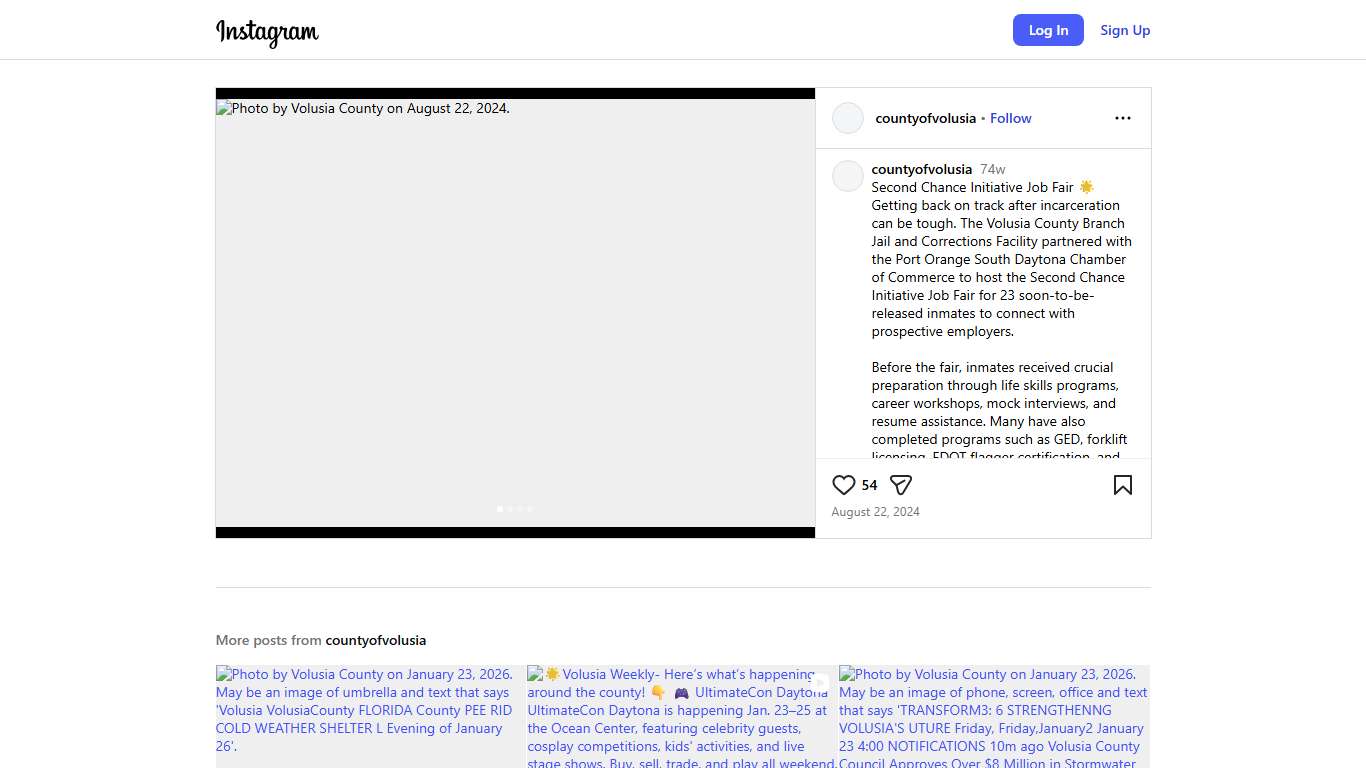Open the Cold Weather Shelter post thumbnail
The width and height of the screenshot is (1366, 768).
point(370,715)
